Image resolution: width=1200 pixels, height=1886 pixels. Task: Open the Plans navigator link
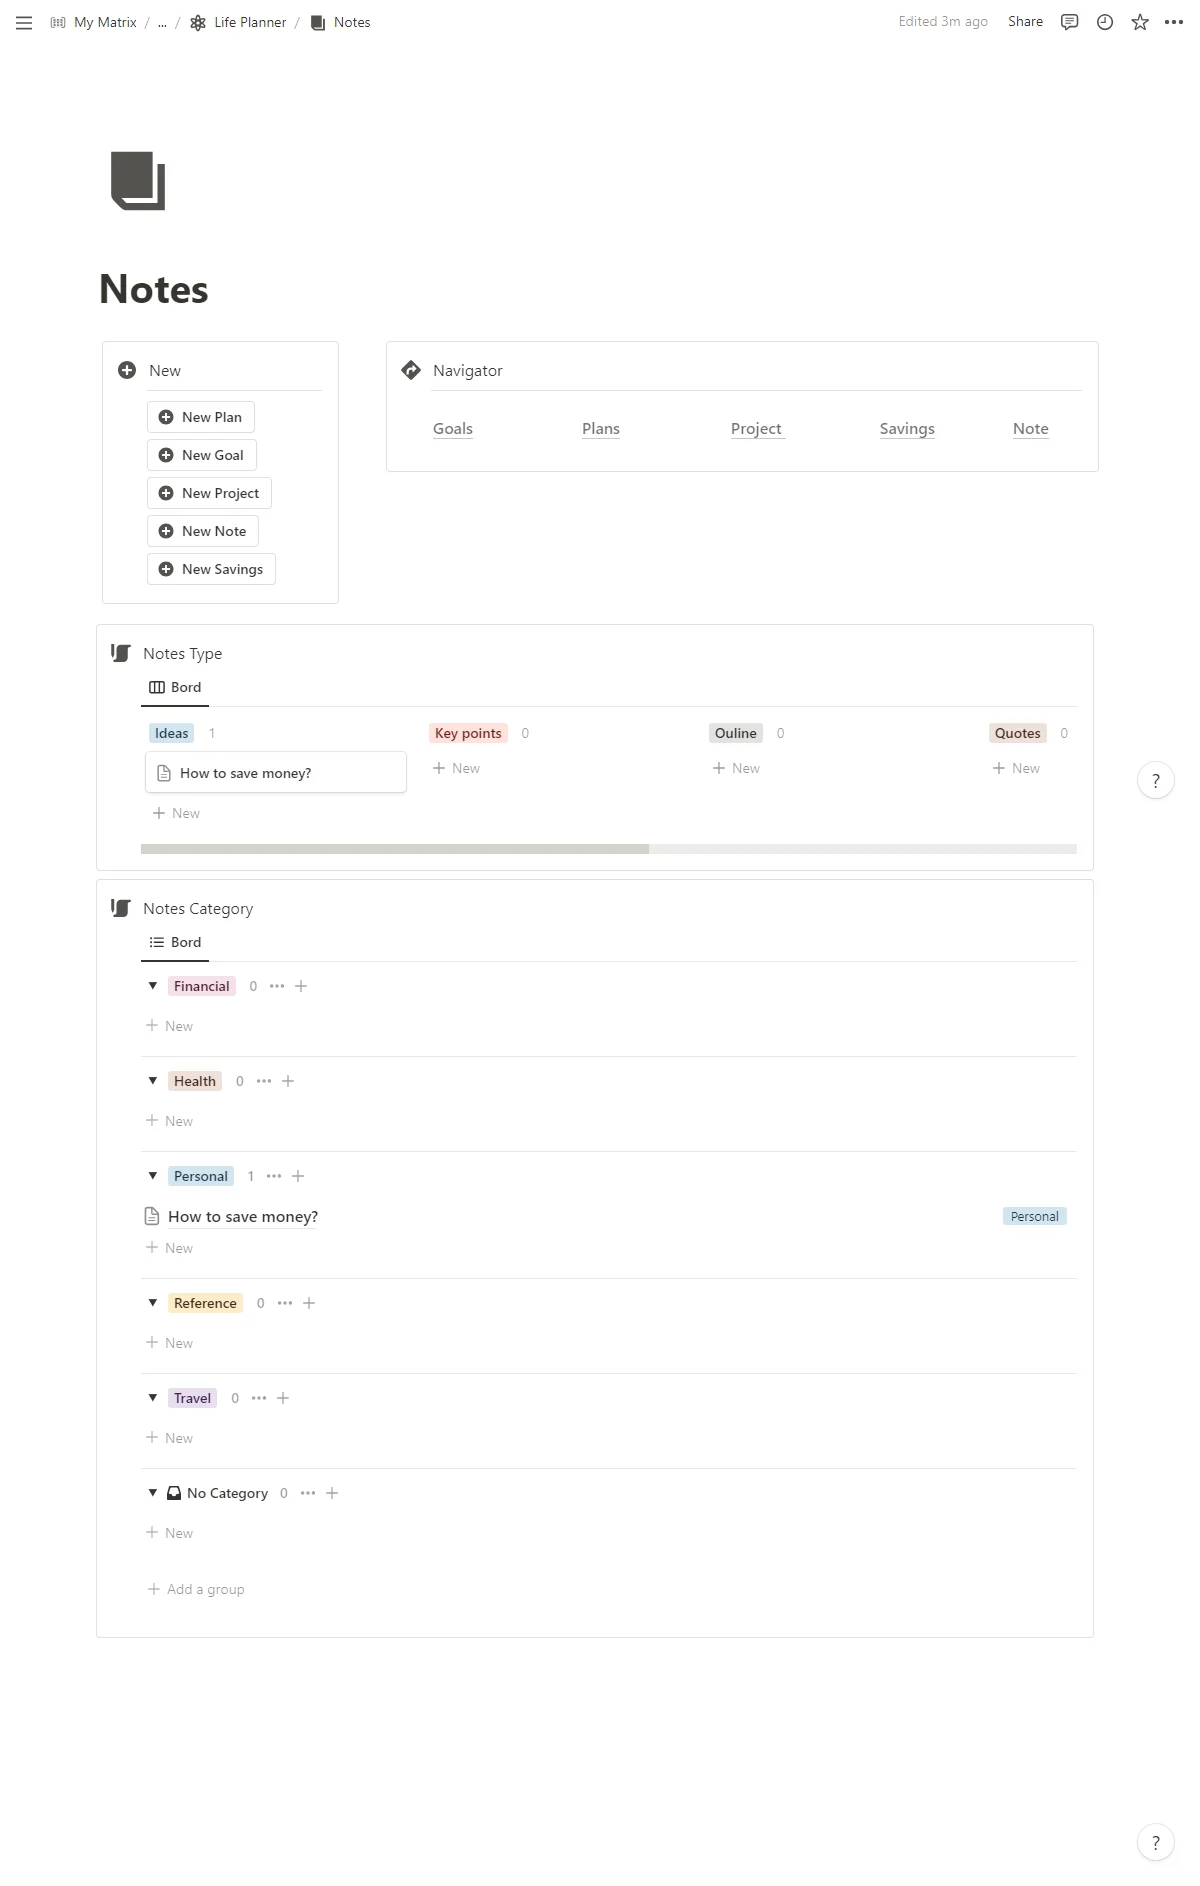coord(601,429)
